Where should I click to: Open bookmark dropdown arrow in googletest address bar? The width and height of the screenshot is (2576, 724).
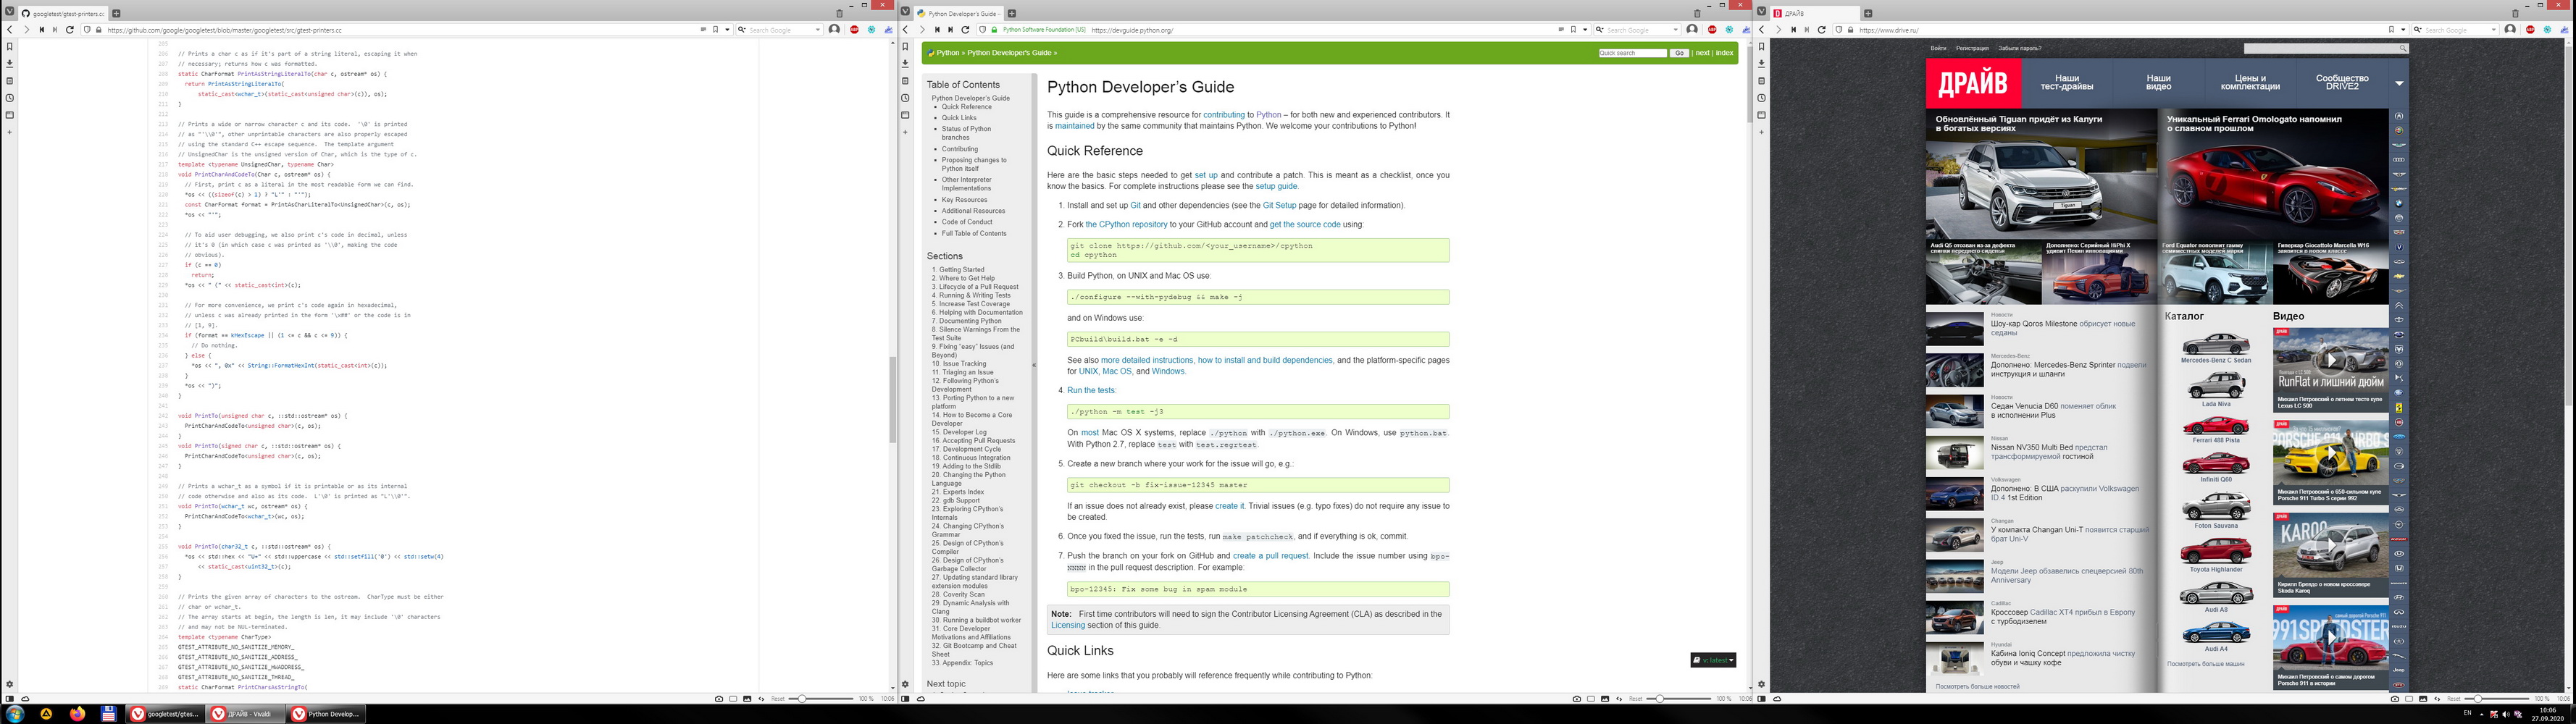728,30
